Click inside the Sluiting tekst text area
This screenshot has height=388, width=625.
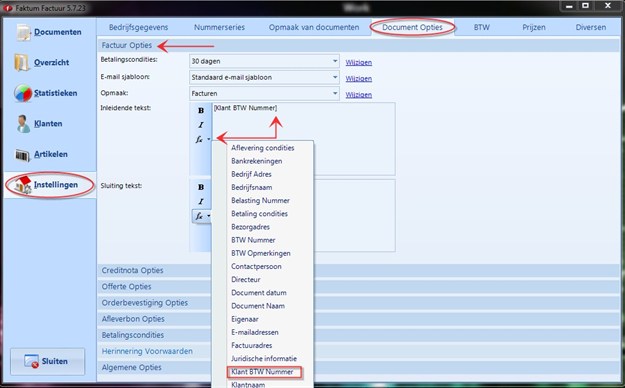(x=354, y=215)
